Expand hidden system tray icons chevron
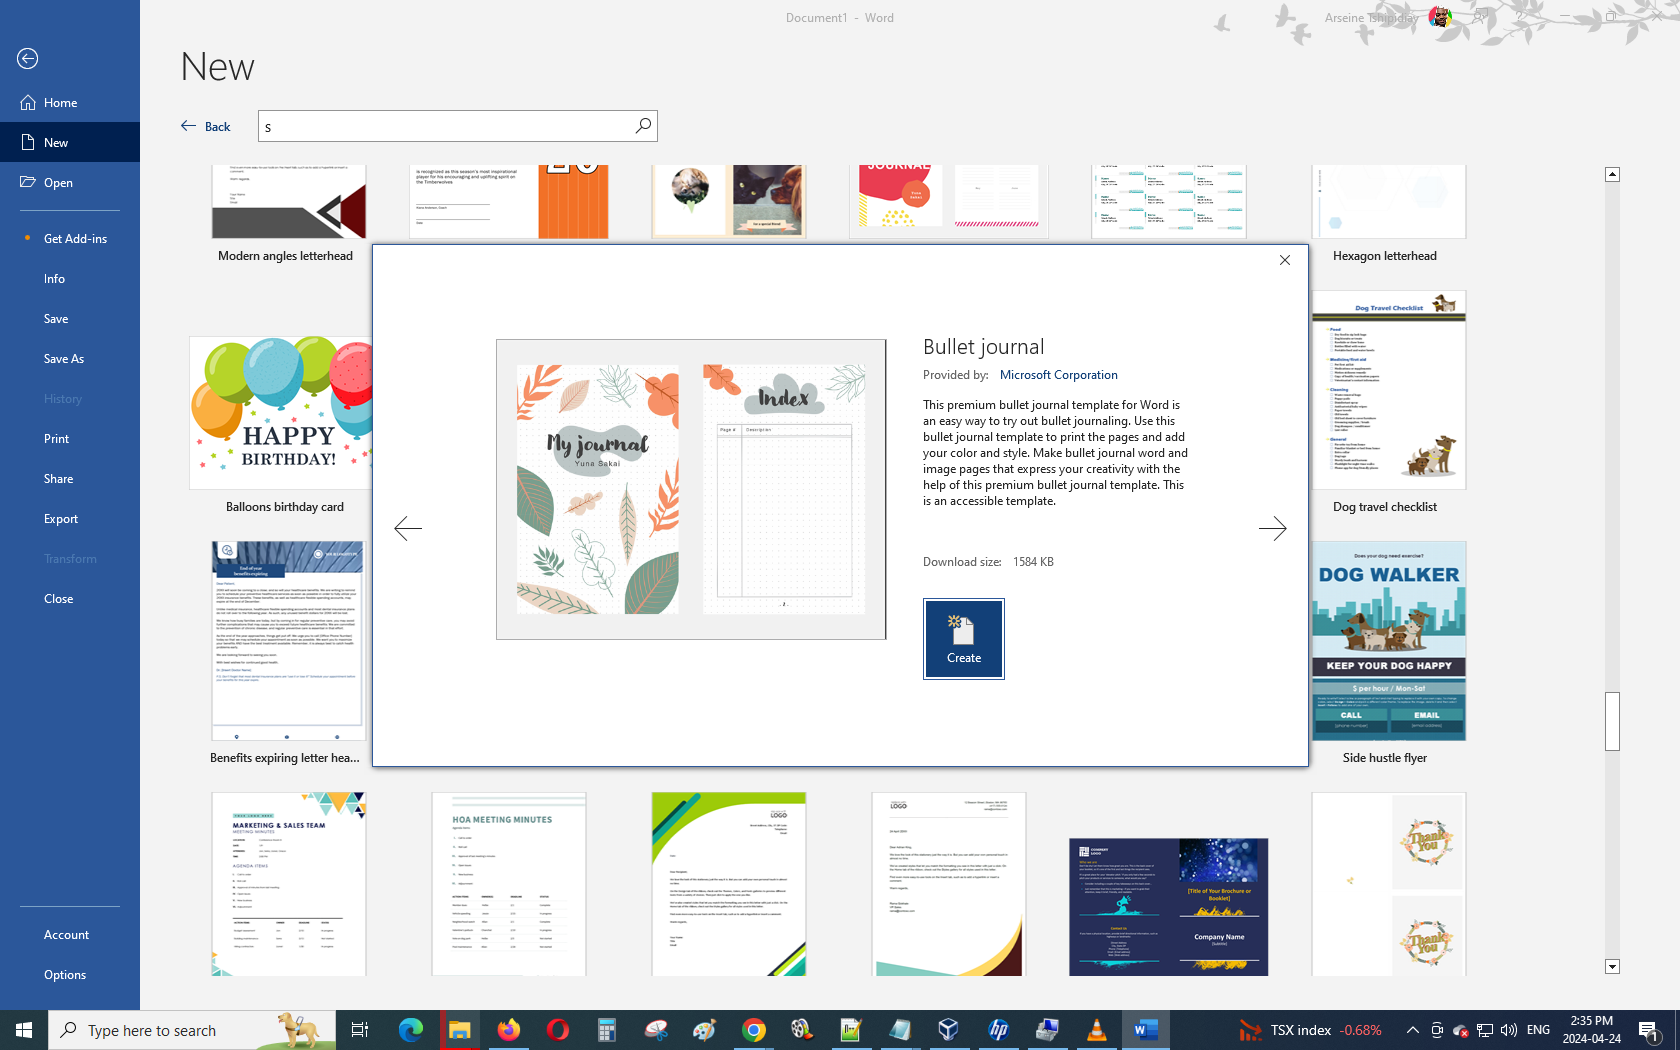This screenshot has width=1680, height=1050. [1412, 1030]
